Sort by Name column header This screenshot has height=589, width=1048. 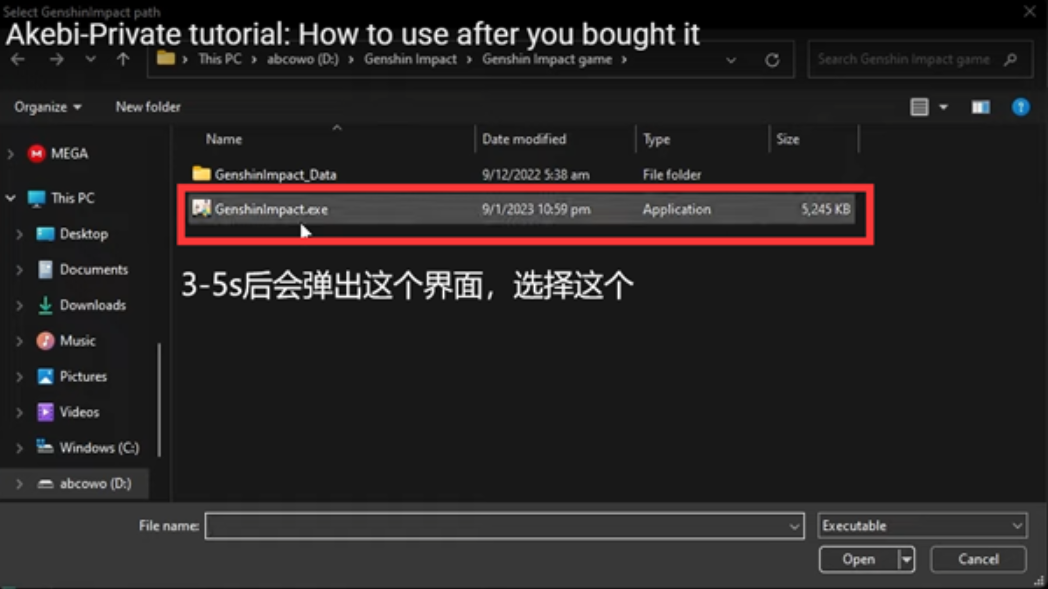(223, 139)
